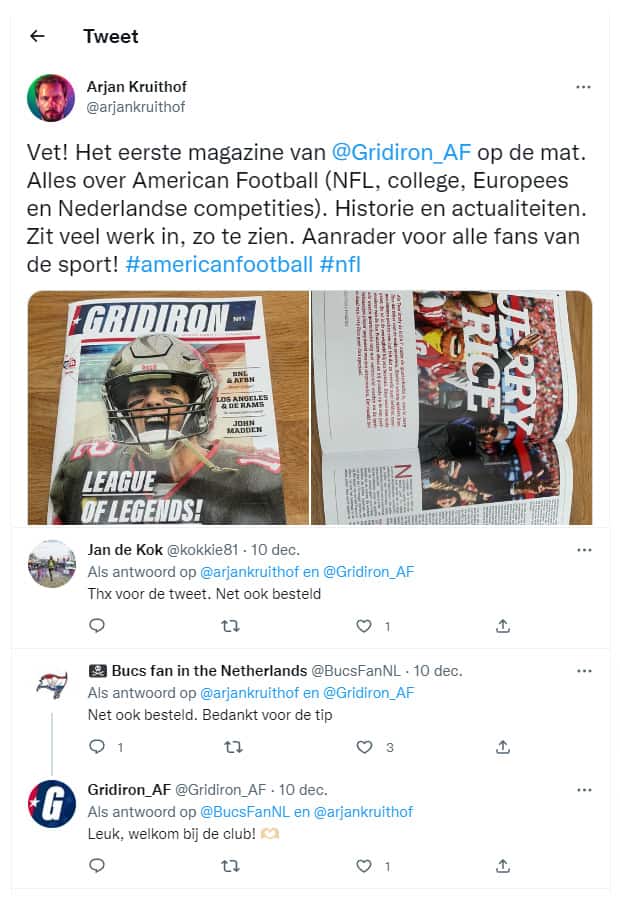Reply to the Gridiron_AF tweet

97,865
